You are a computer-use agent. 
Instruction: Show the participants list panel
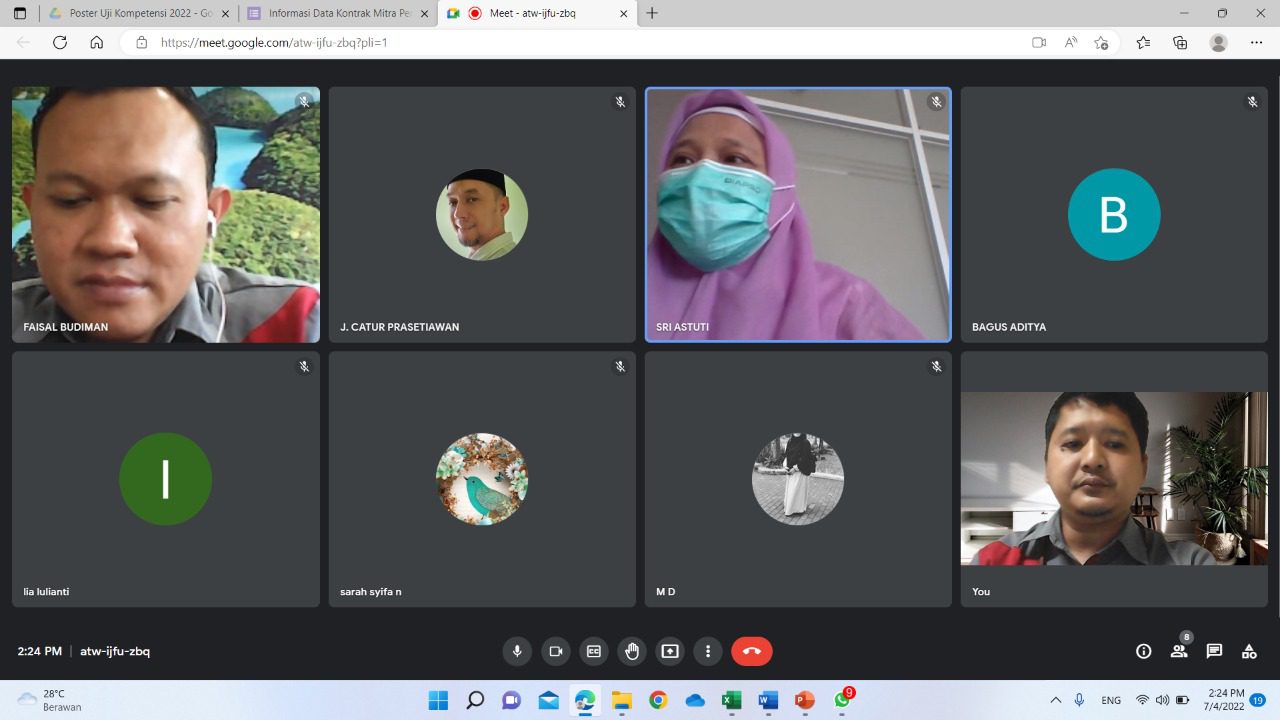(x=1179, y=651)
